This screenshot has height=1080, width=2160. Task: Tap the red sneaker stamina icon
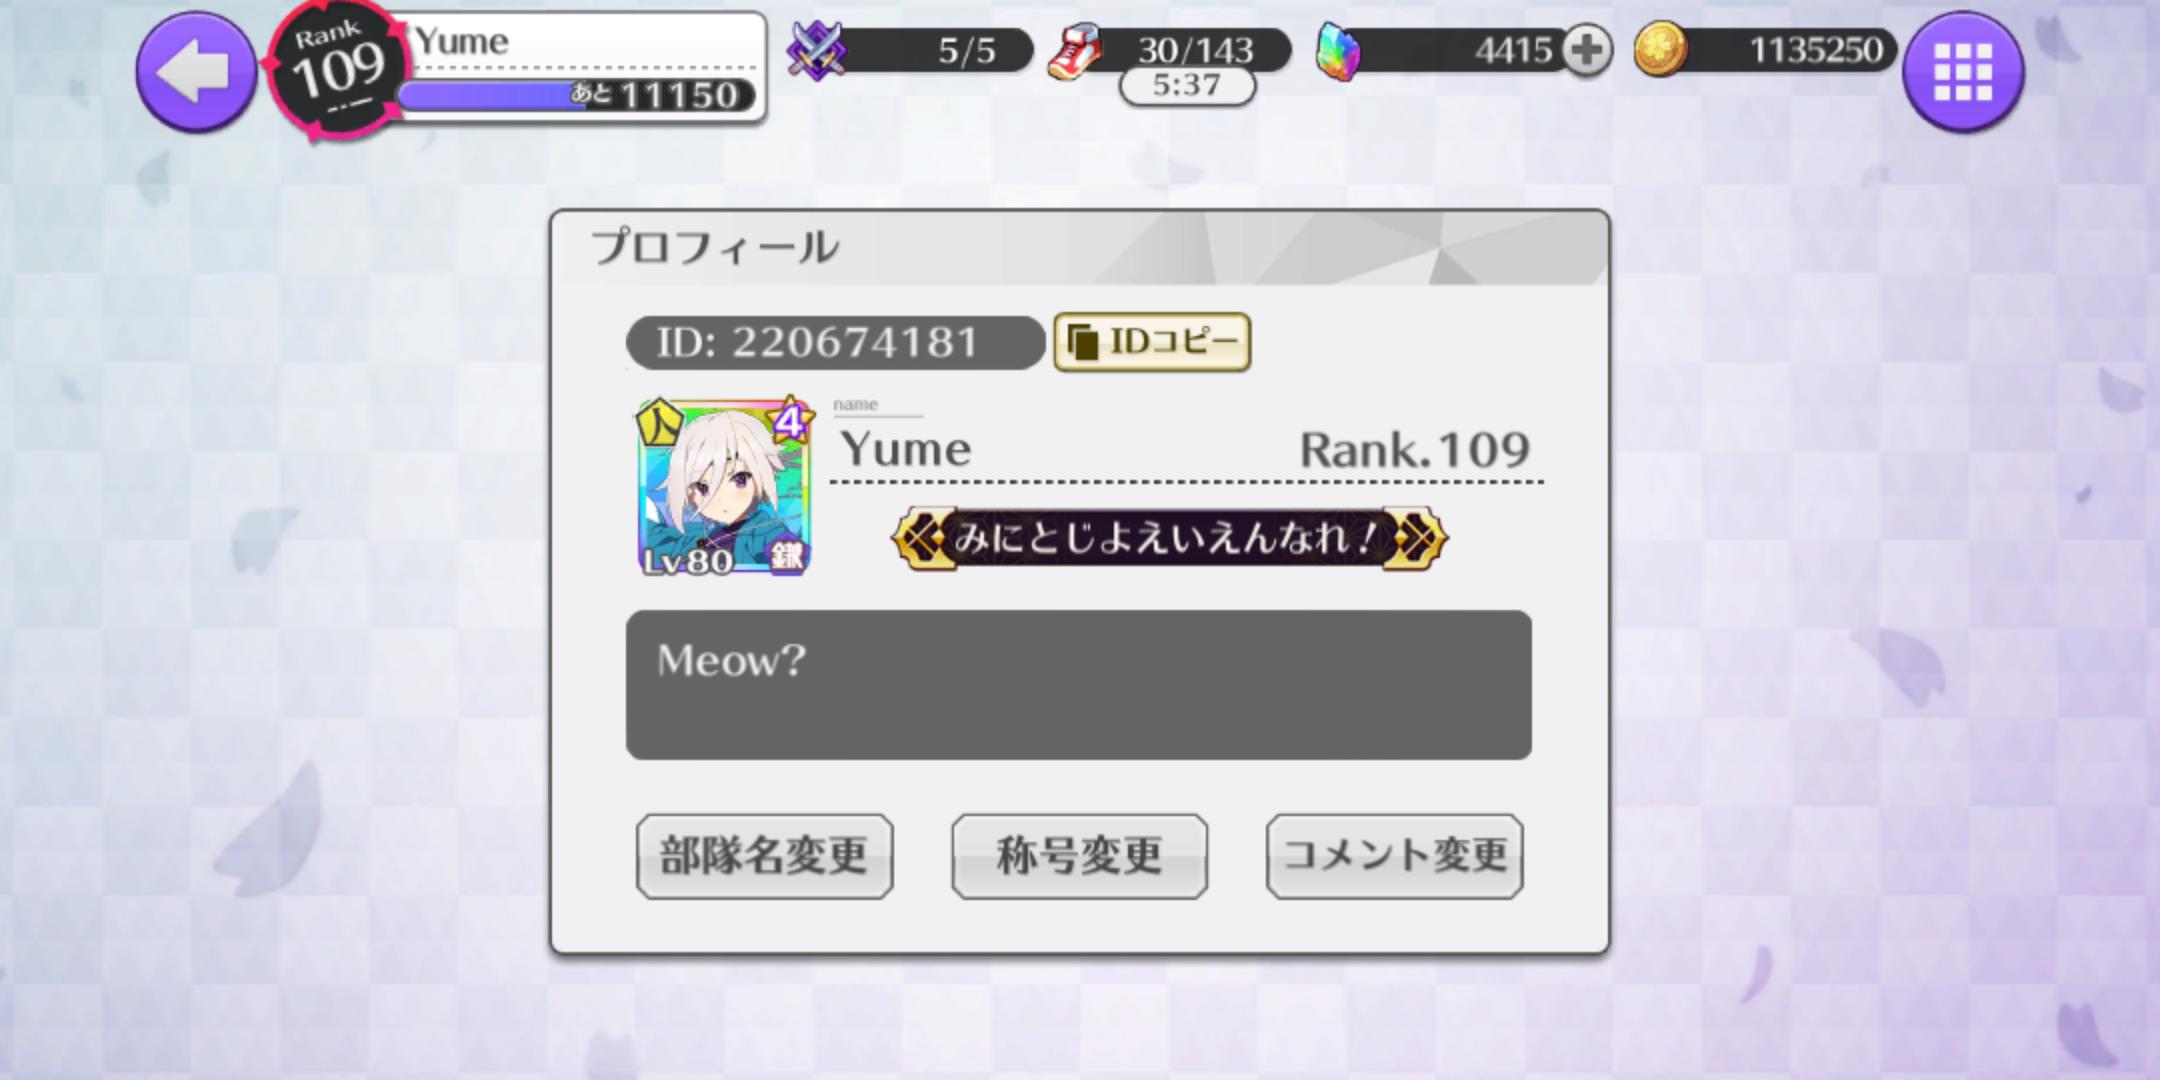pos(1075,51)
